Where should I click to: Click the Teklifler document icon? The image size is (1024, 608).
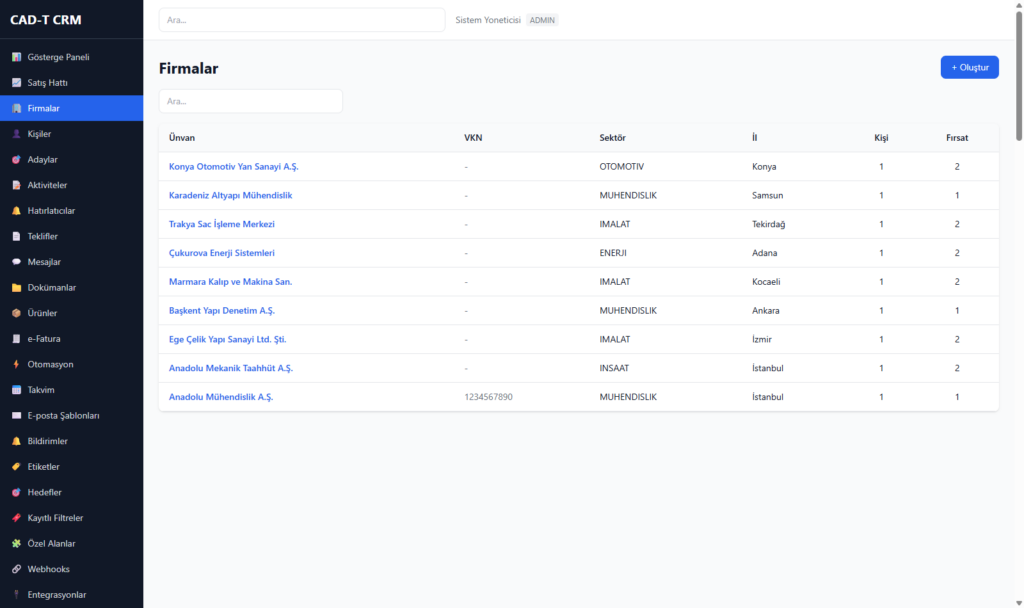point(16,236)
